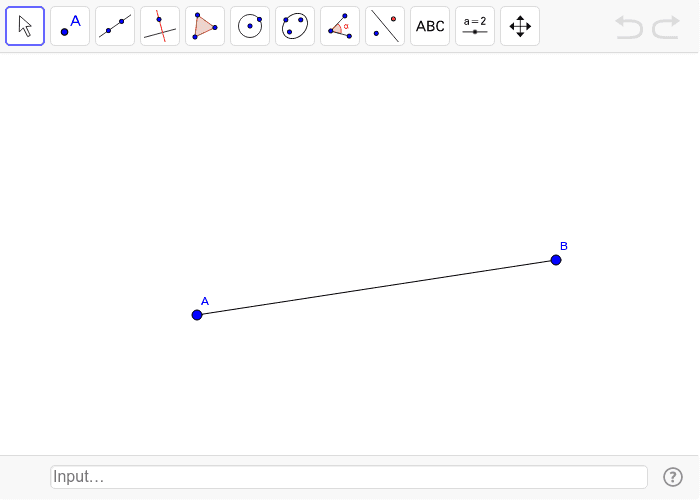Select point B on the canvas
The height and width of the screenshot is (500, 700).
[x=556, y=260]
